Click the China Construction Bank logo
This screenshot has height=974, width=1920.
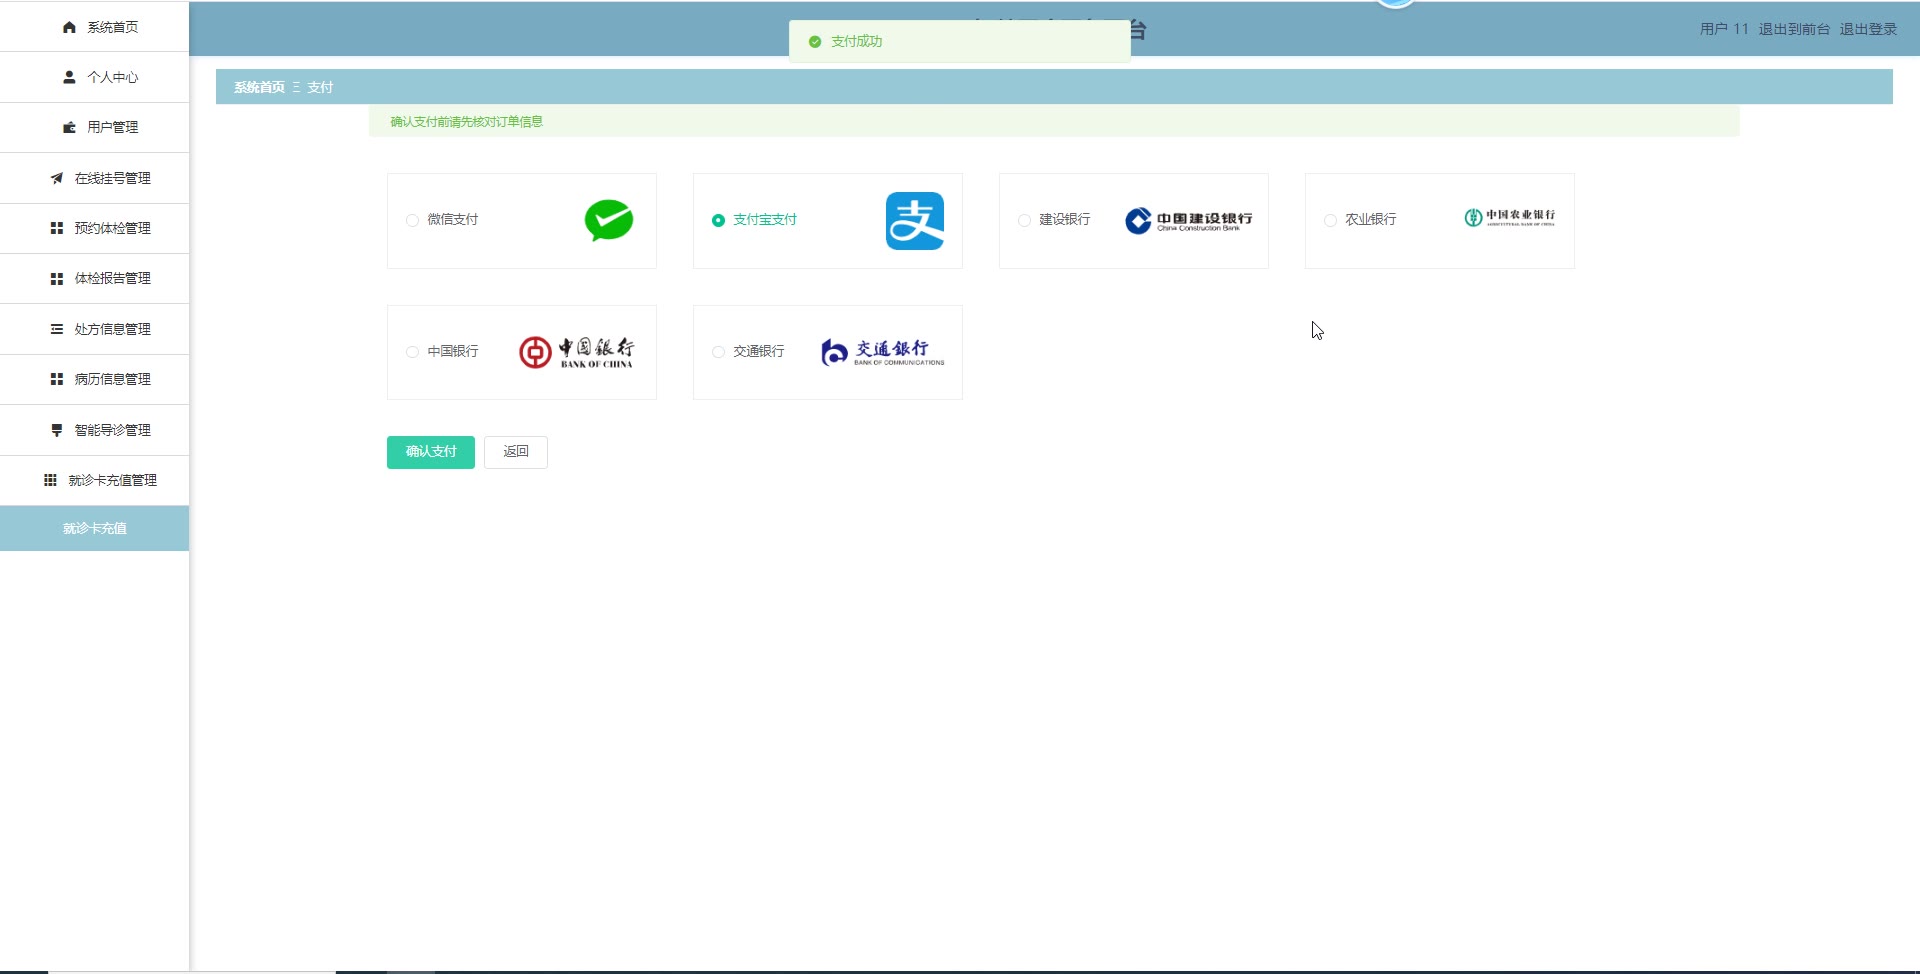(1189, 220)
